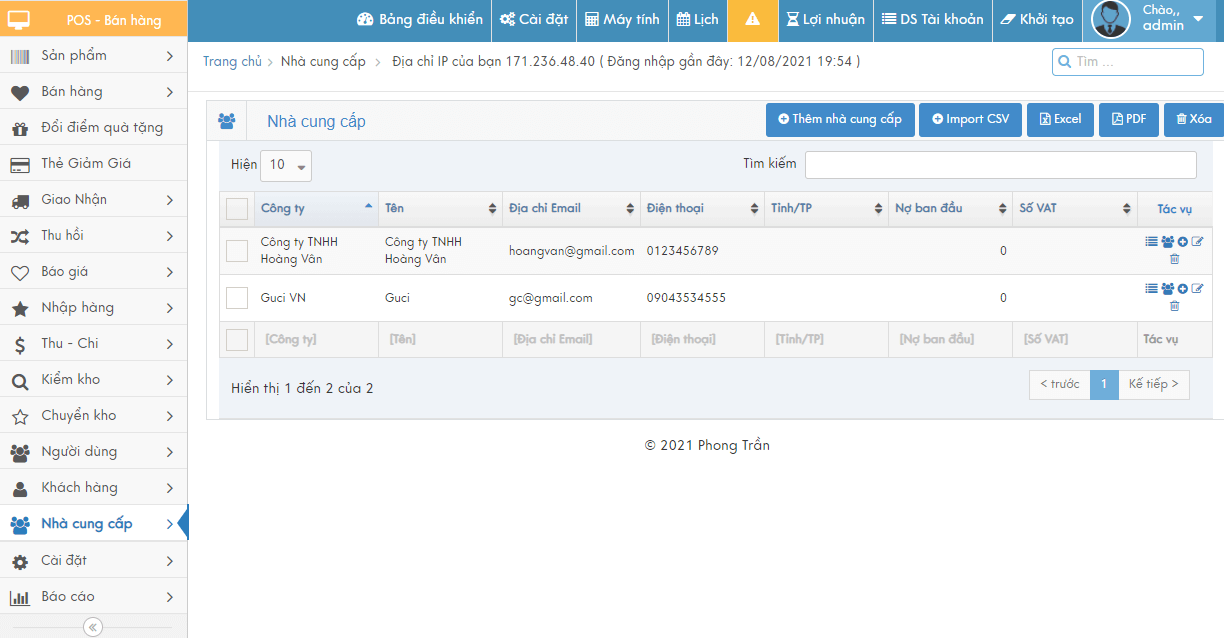The image size is (1224, 638).
Task: Tick the checkbox for the Guci VN row
Action: 237,298
